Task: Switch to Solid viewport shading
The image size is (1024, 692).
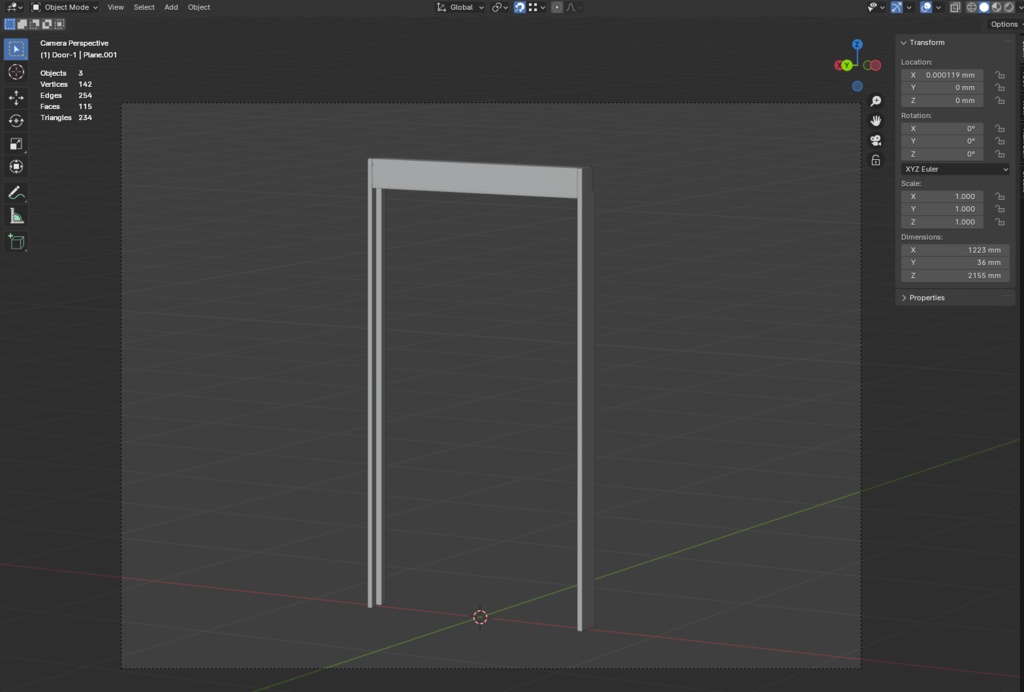Action: coord(984,7)
